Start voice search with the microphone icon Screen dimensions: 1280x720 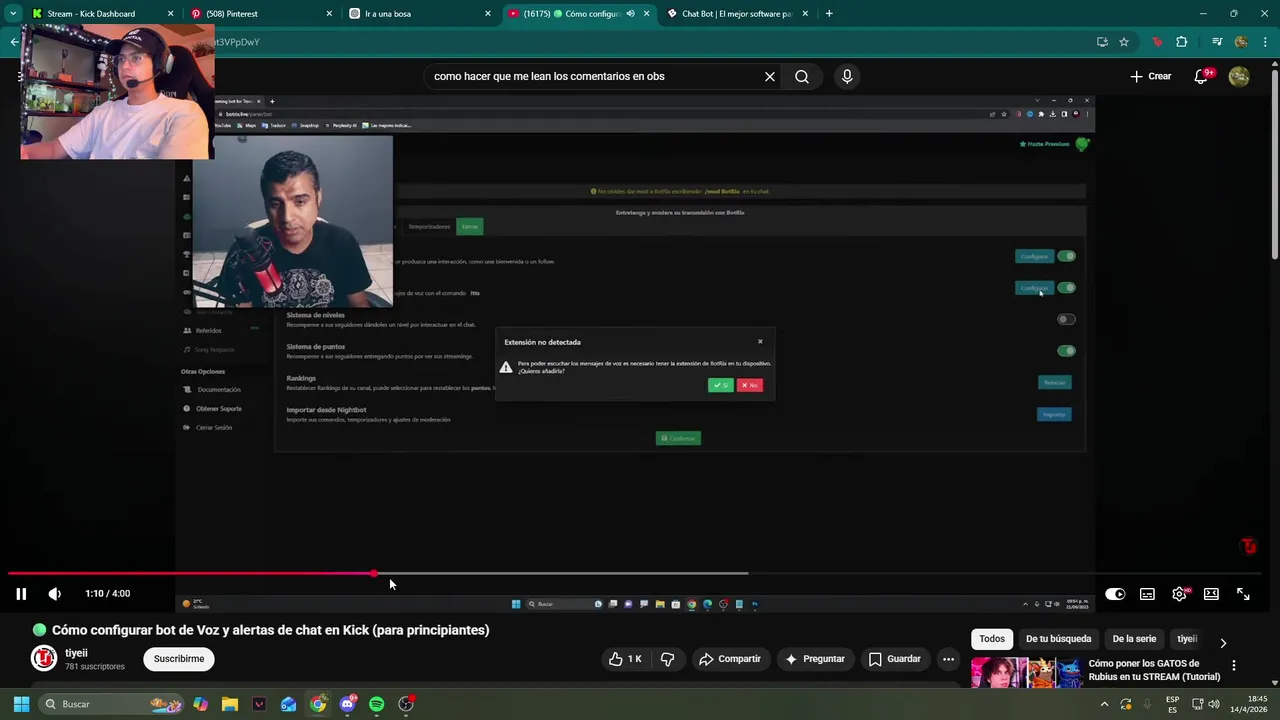coord(847,76)
